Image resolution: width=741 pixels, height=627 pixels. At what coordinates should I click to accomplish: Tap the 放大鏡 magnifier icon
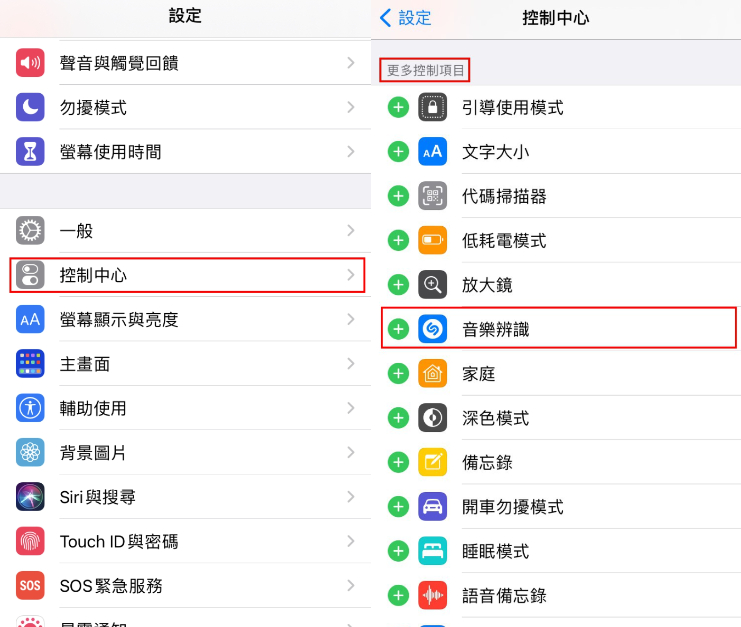tap(432, 284)
